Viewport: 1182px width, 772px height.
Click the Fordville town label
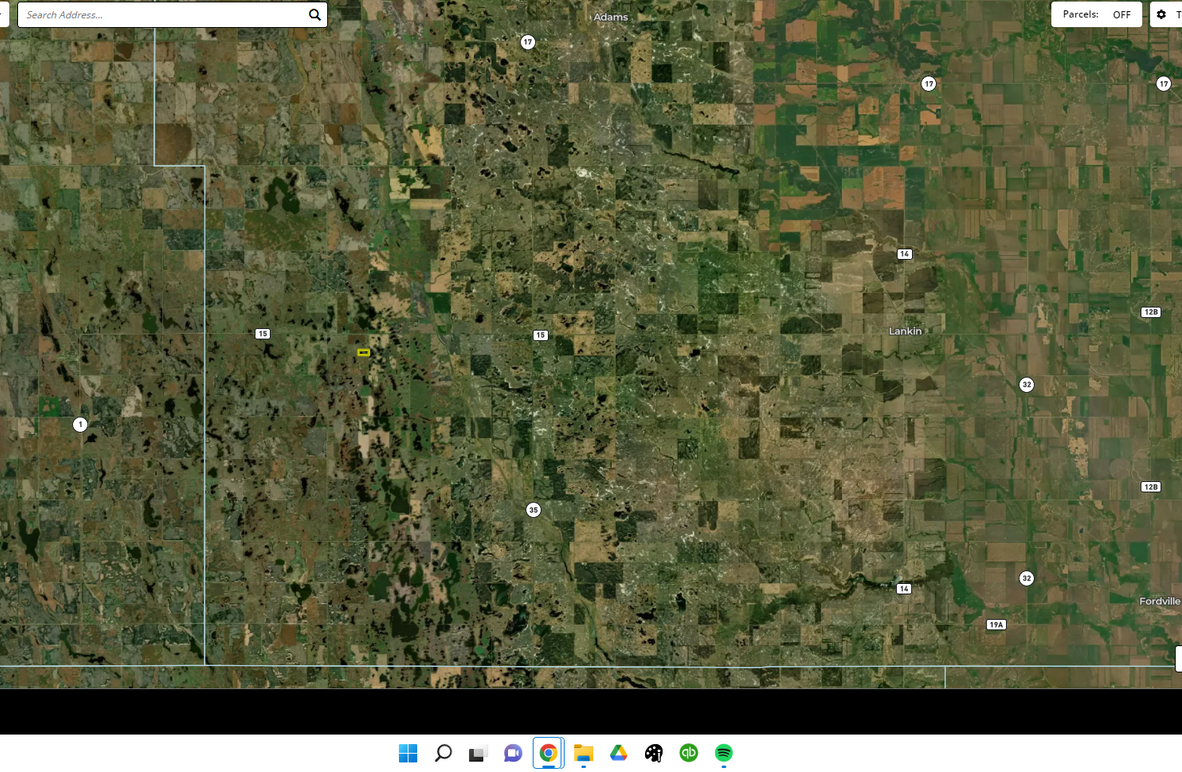click(1159, 601)
